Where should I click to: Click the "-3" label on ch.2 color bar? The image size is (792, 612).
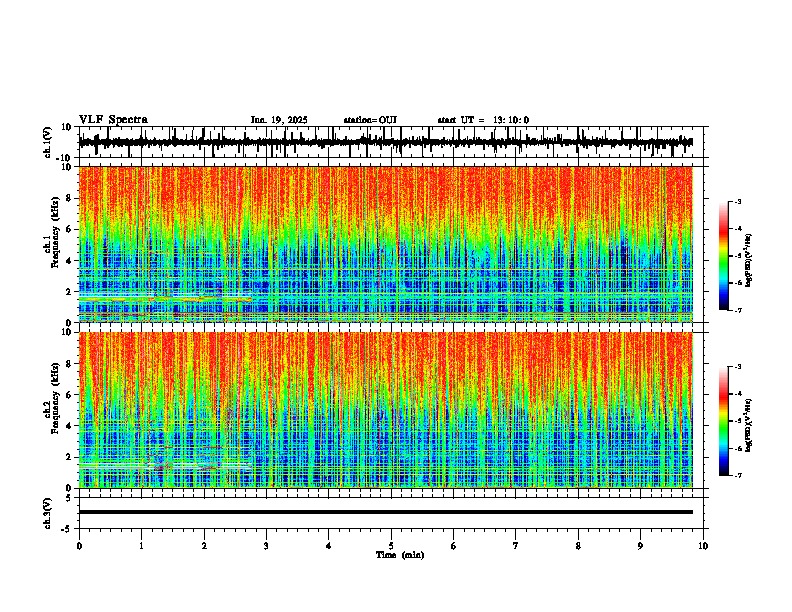(x=737, y=367)
